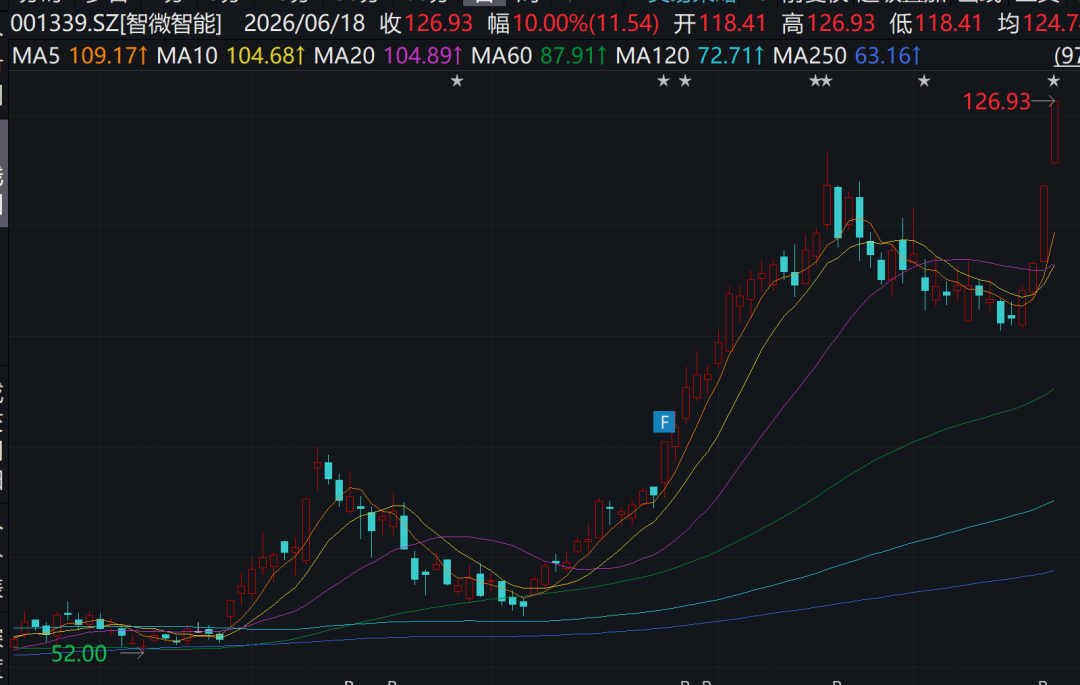Open the underlined (97 link at right
This screenshot has height=685, width=1080.
coord(1067,56)
